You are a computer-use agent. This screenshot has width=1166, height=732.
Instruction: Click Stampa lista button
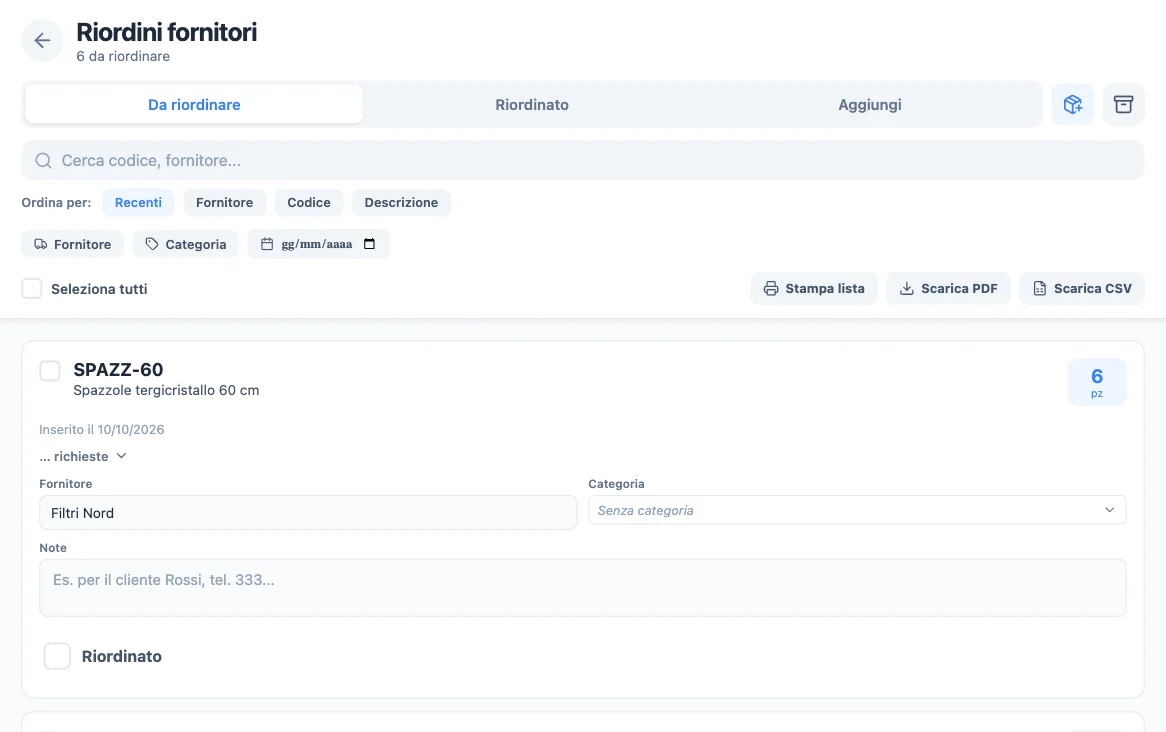pos(814,289)
